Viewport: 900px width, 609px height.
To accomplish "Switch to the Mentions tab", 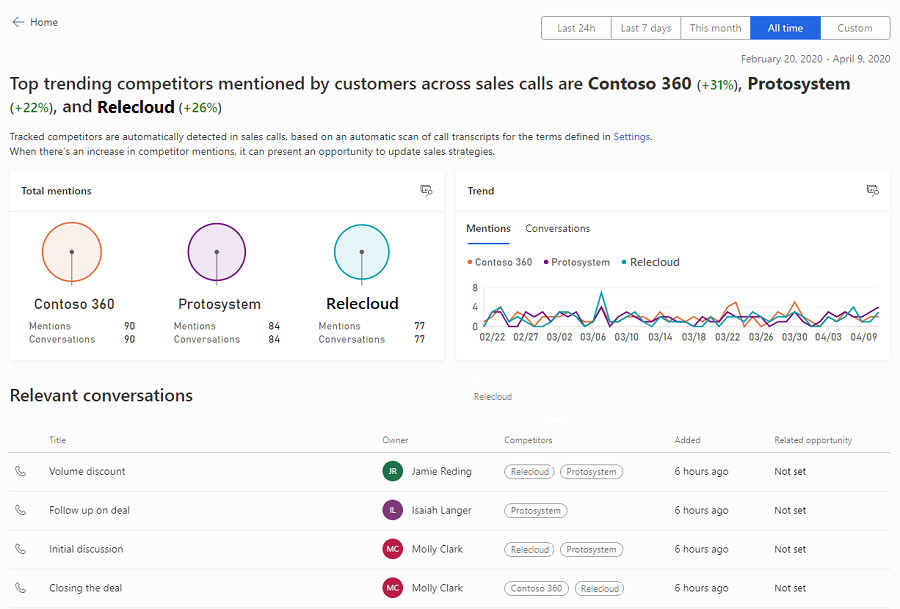I will (x=488, y=228).
